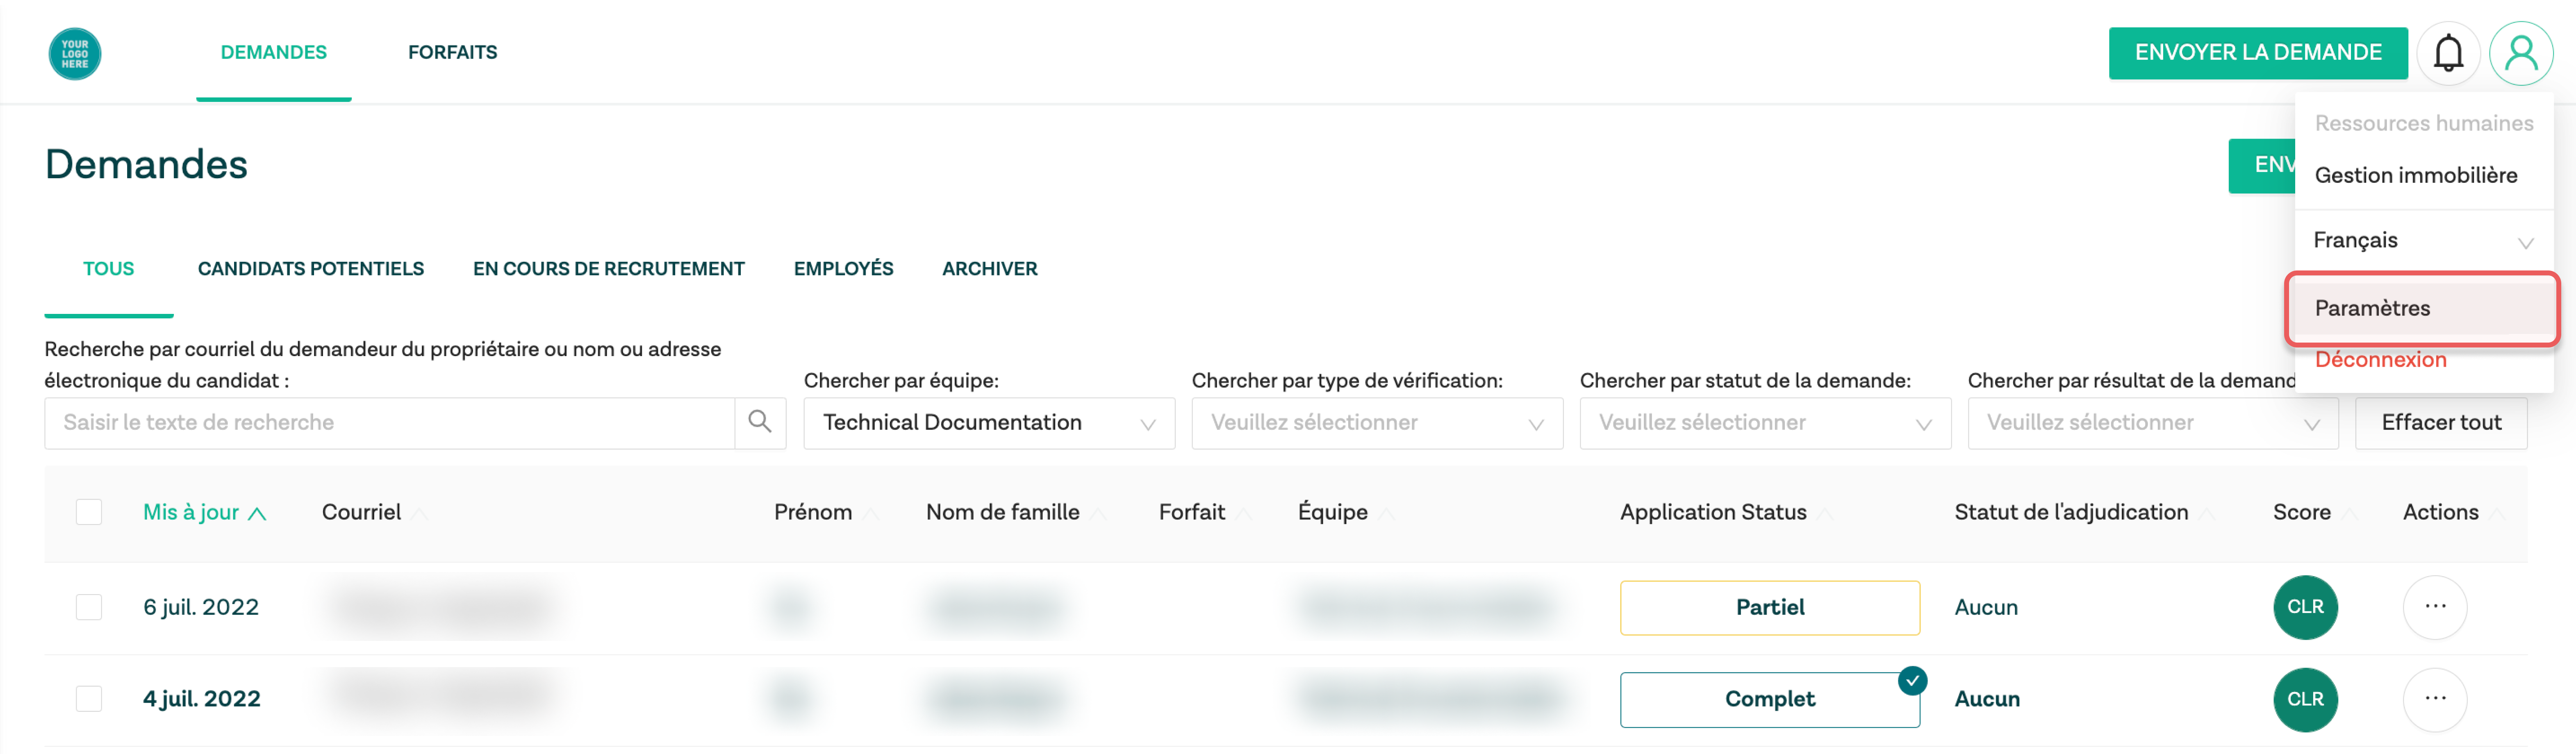The height and width of the screenshot is (754, 2576).
Task: Expand the Technical Documentation team dropdown
Action: coord(989,423)
